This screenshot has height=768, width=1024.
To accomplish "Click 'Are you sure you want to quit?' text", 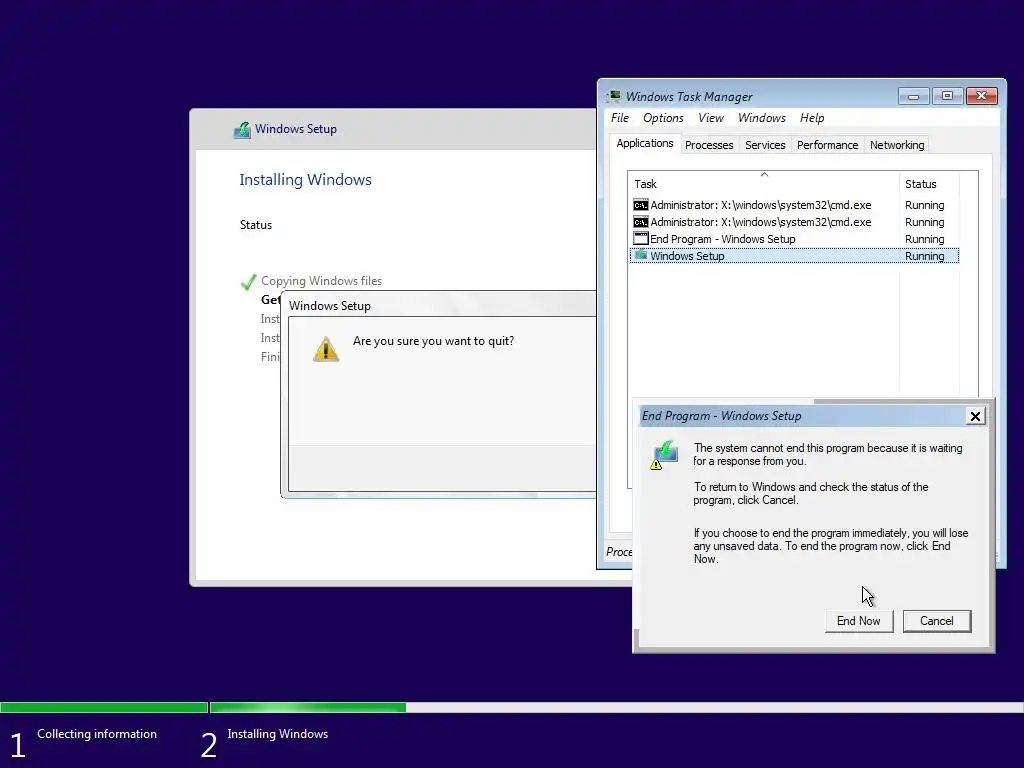I will [x=433, y=341].
